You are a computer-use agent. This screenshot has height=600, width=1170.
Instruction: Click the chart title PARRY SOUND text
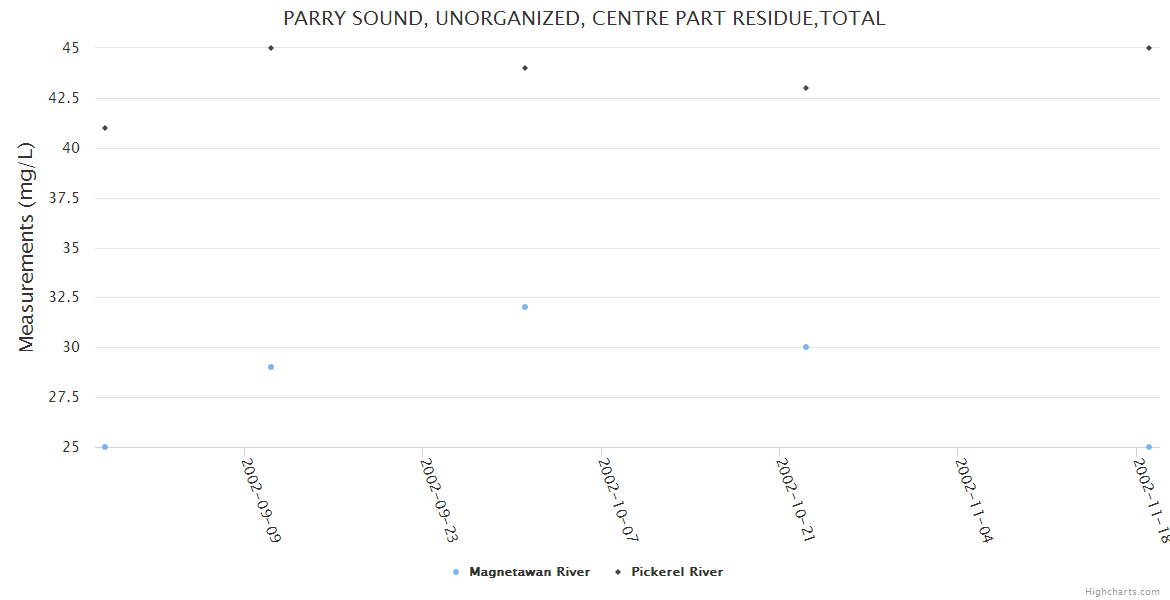[584, 19]
